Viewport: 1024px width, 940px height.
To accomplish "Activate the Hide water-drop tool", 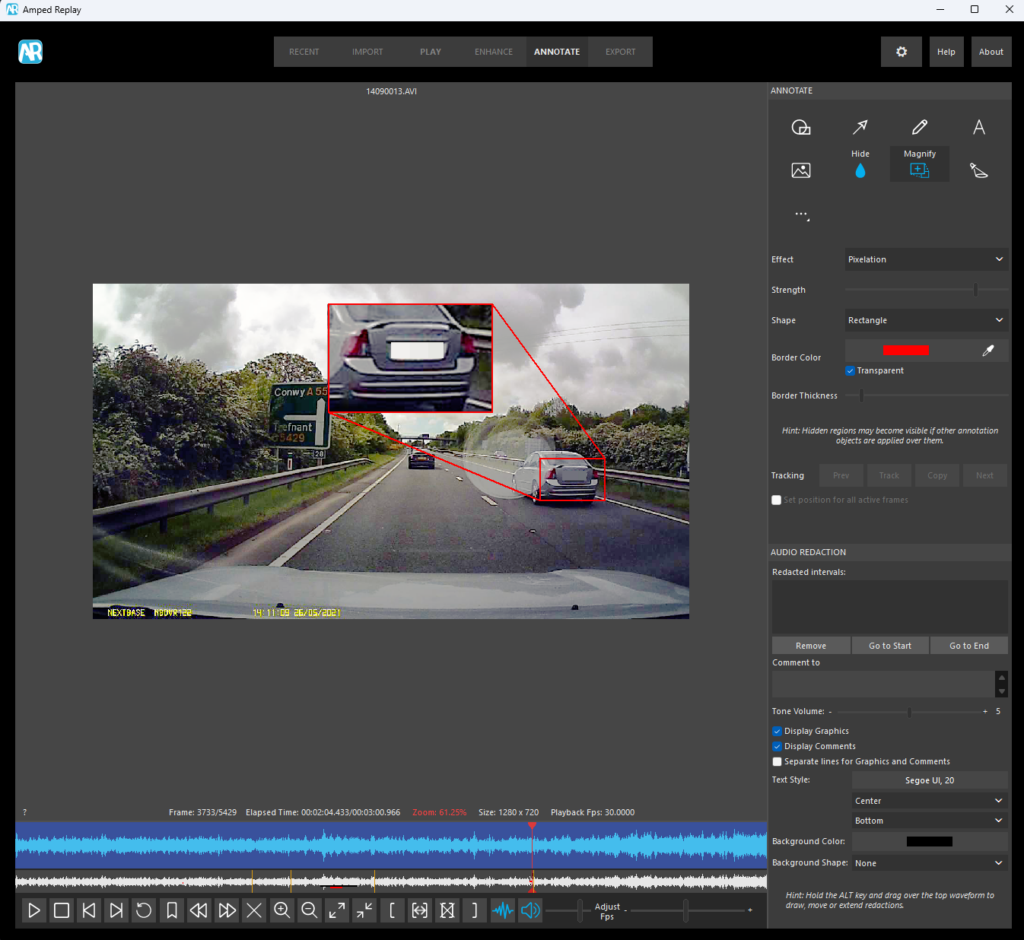I will tap(860, 171).
